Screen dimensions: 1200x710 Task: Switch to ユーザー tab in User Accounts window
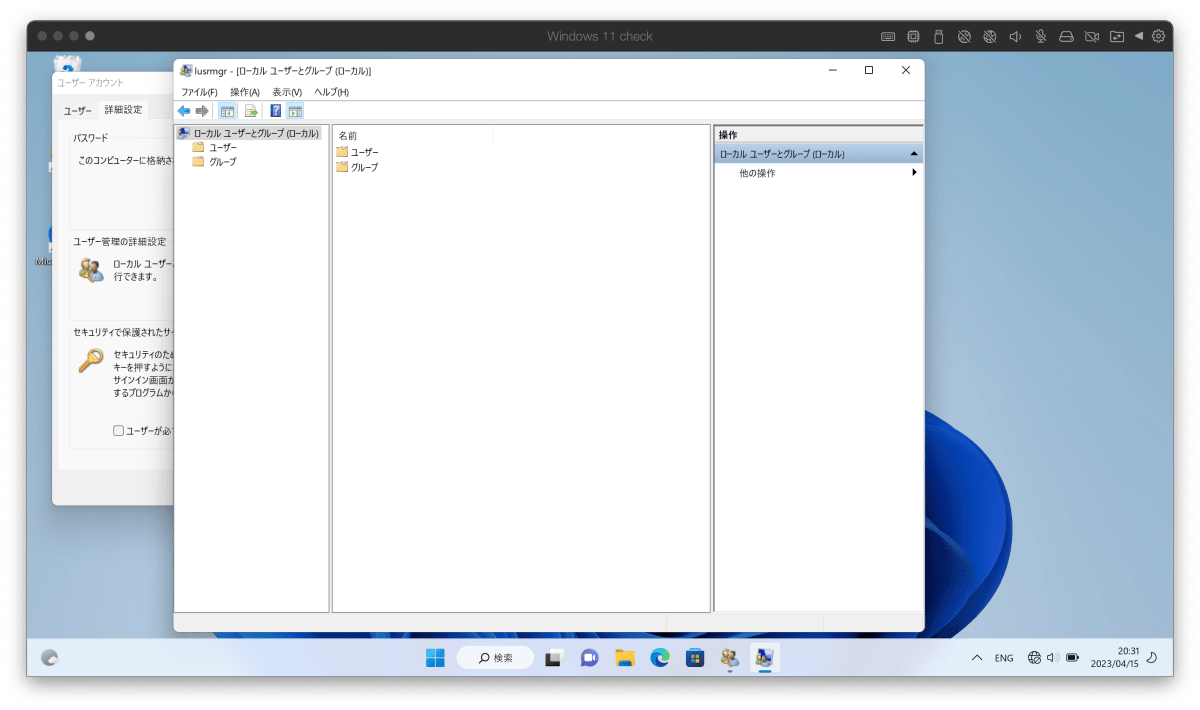click(x=78, y=111)
